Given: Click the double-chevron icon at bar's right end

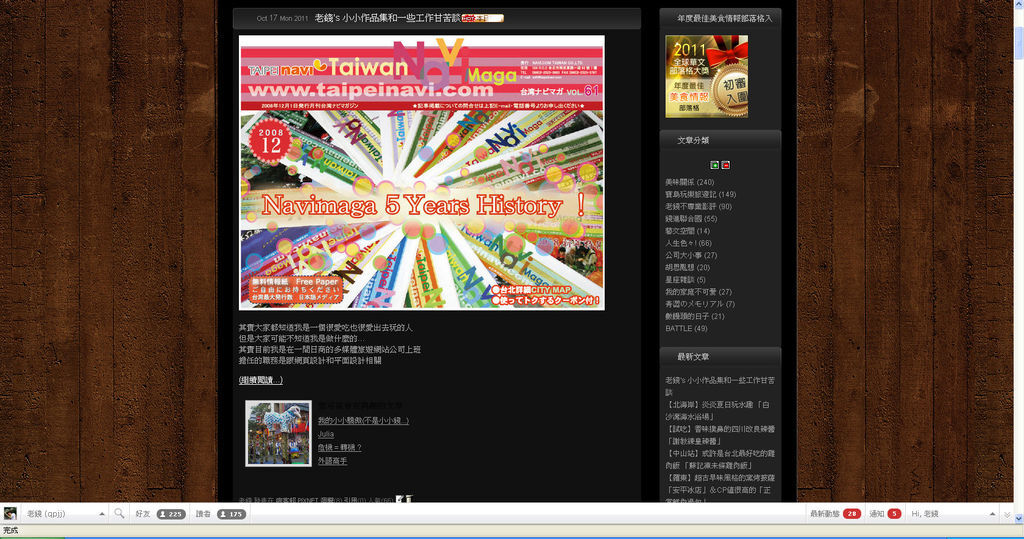Looking at the screenshot, I should tap(1007, 515).
